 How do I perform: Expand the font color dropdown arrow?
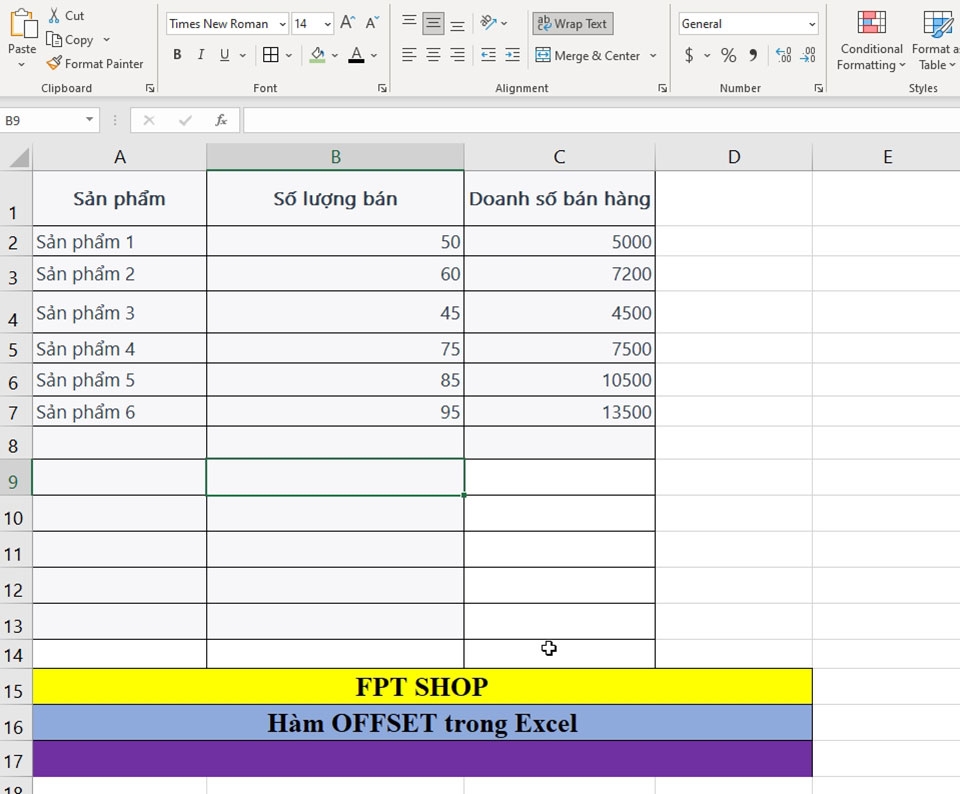[374, 55]
